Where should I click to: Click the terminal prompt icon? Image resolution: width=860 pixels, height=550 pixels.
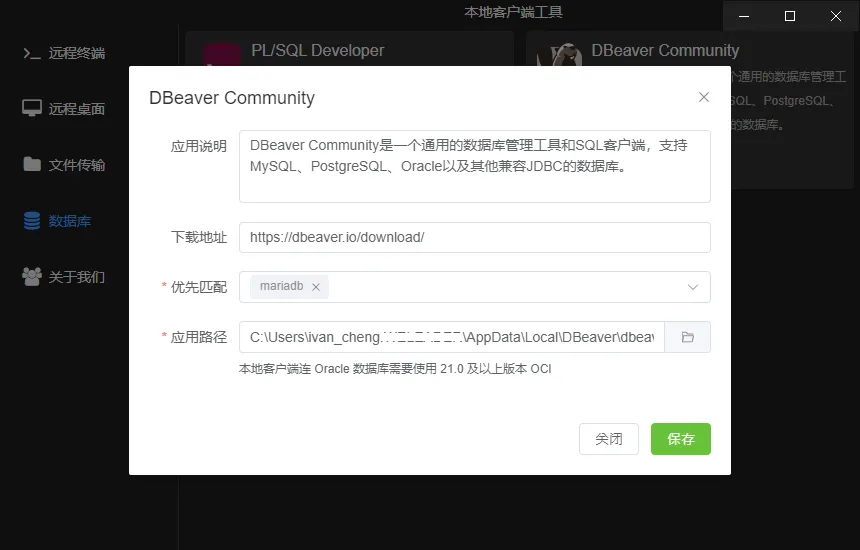[32, 53]
